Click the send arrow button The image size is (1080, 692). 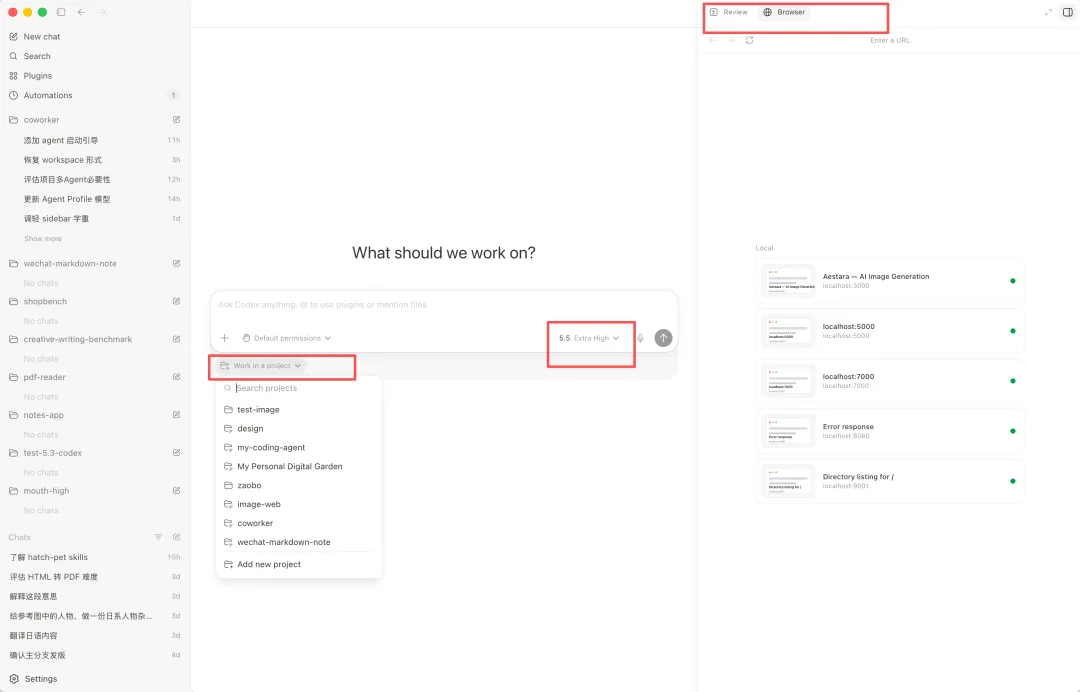coord(663,338)
